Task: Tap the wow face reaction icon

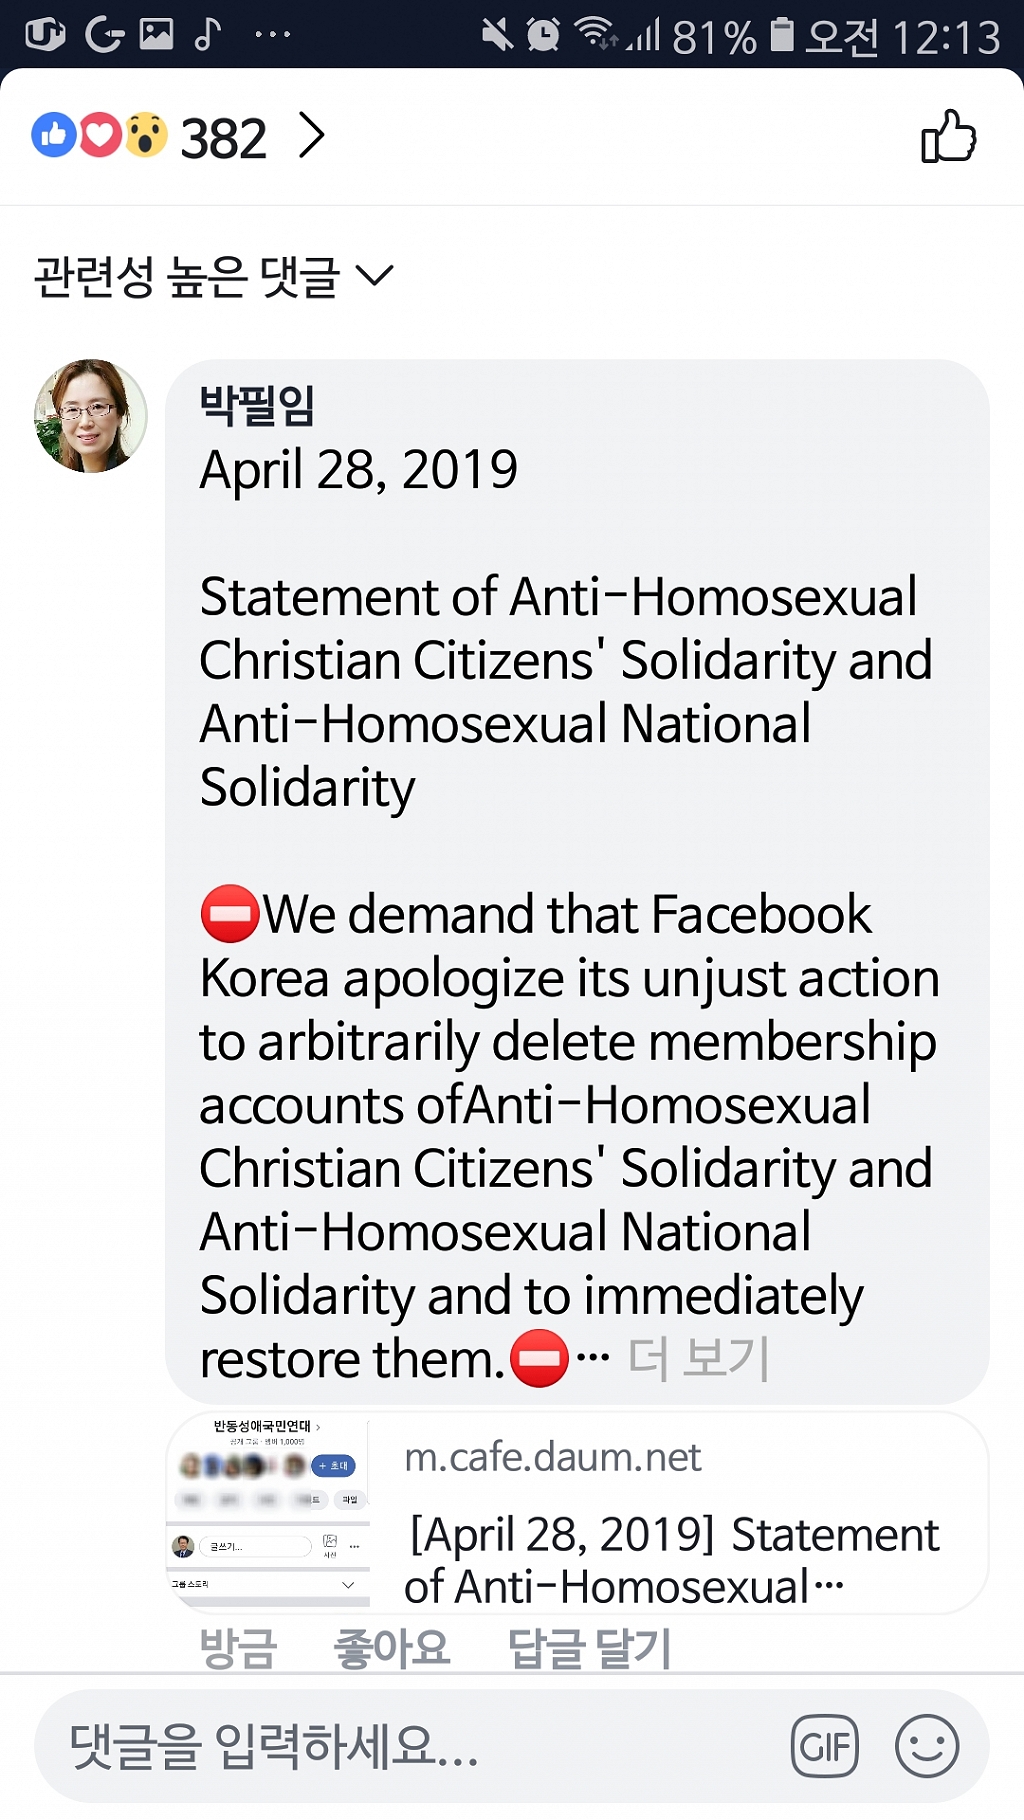Action: pyautogui.click(x=146, y=135)
